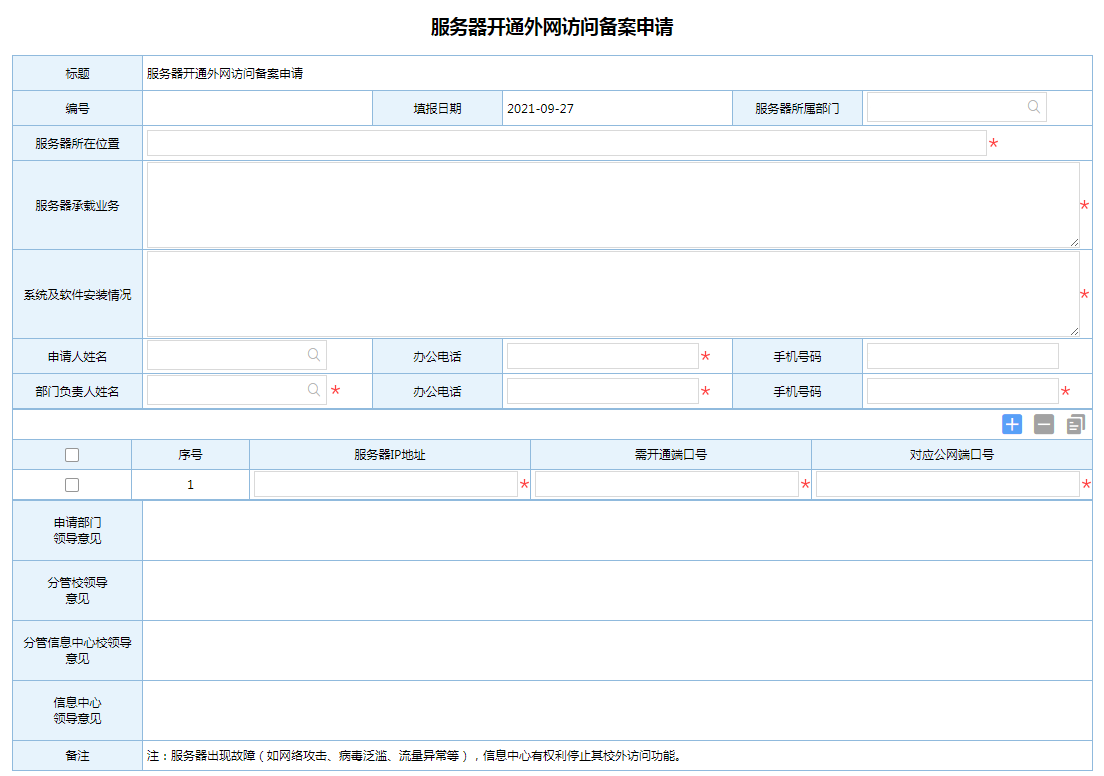This screenshot has width=1104, height=776.
Task: Click the applicant's 手机号码 input field
Action: 962,356
